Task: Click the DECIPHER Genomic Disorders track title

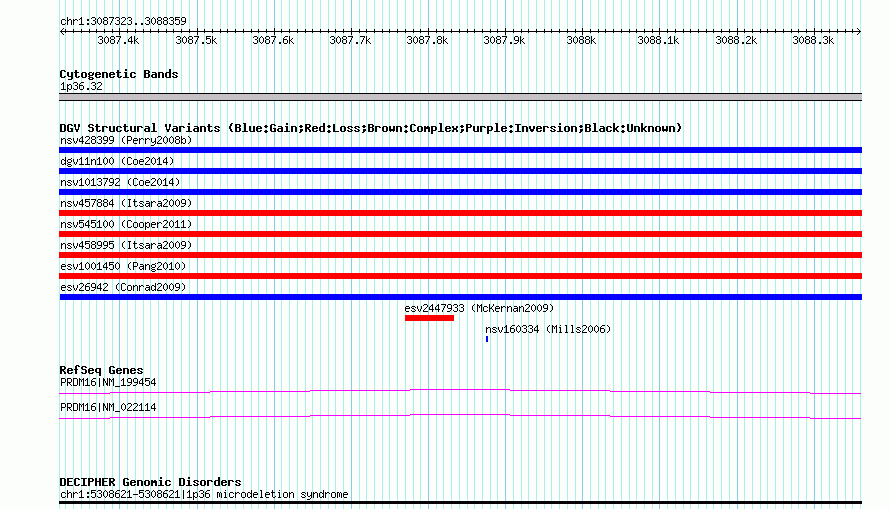Action: point(150,482)
